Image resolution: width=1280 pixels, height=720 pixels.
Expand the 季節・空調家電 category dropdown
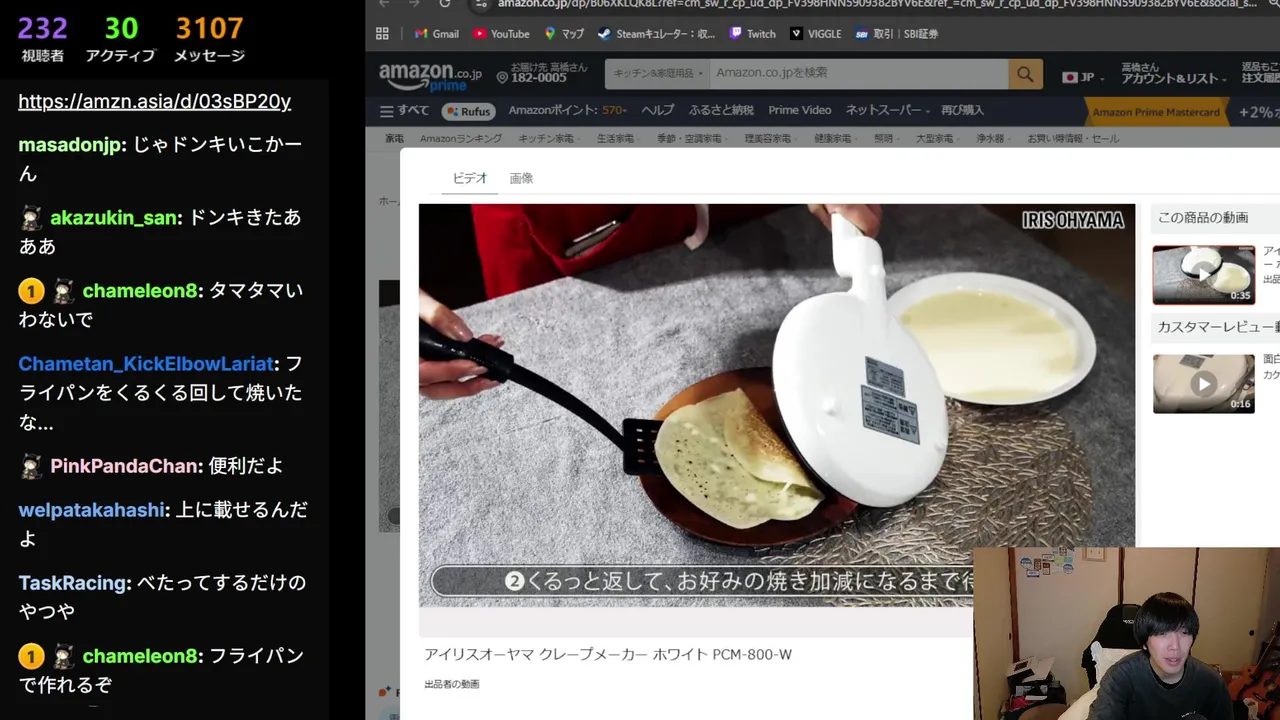[690, 139]
